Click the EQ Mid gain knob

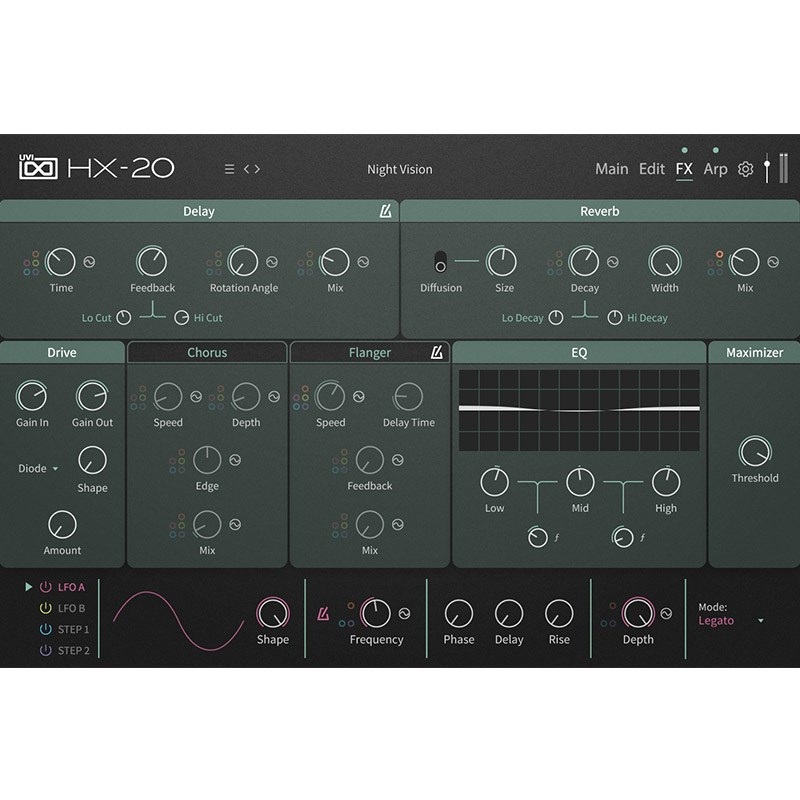pyautogui.click(x=580, y=482)
